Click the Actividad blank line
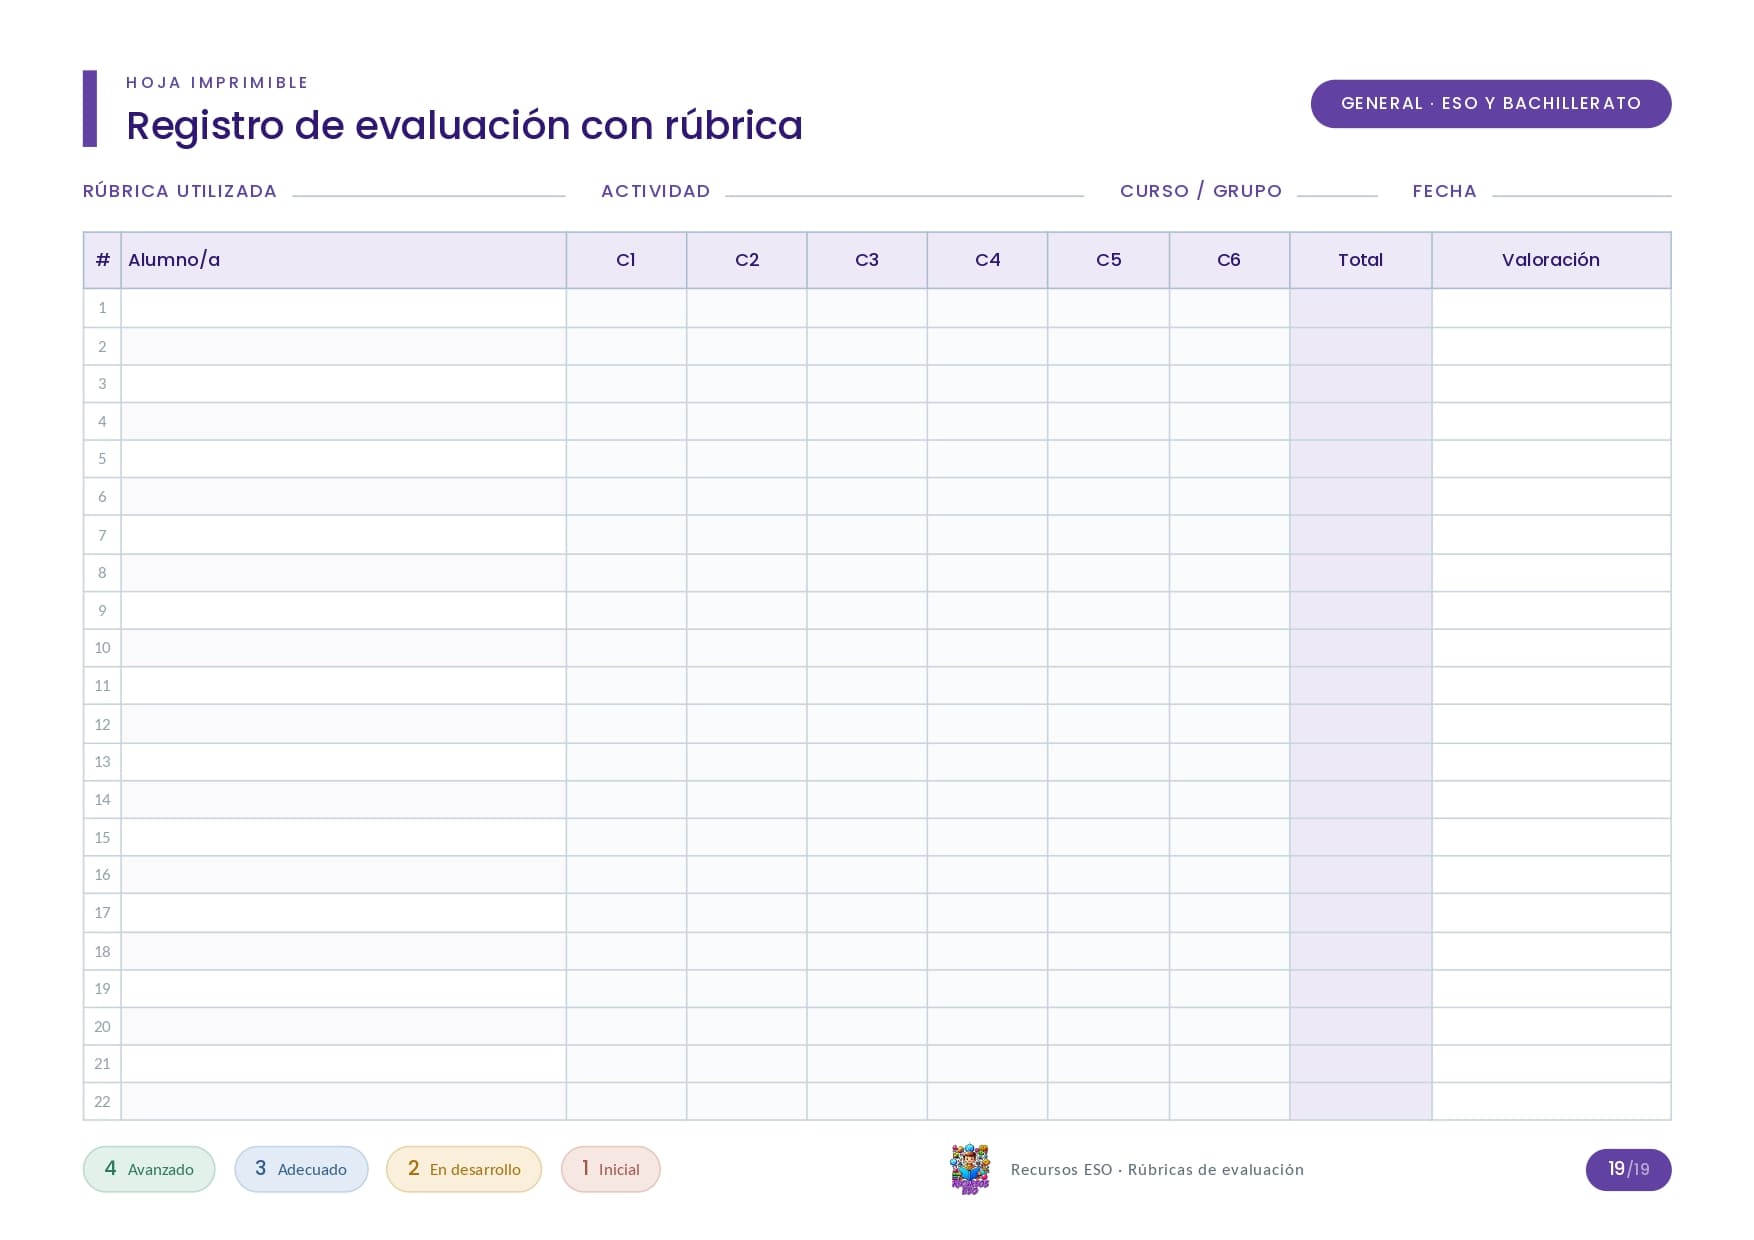Viewport: 1754px width, 1240px height. pyautogui.click(x=904, y=195)
